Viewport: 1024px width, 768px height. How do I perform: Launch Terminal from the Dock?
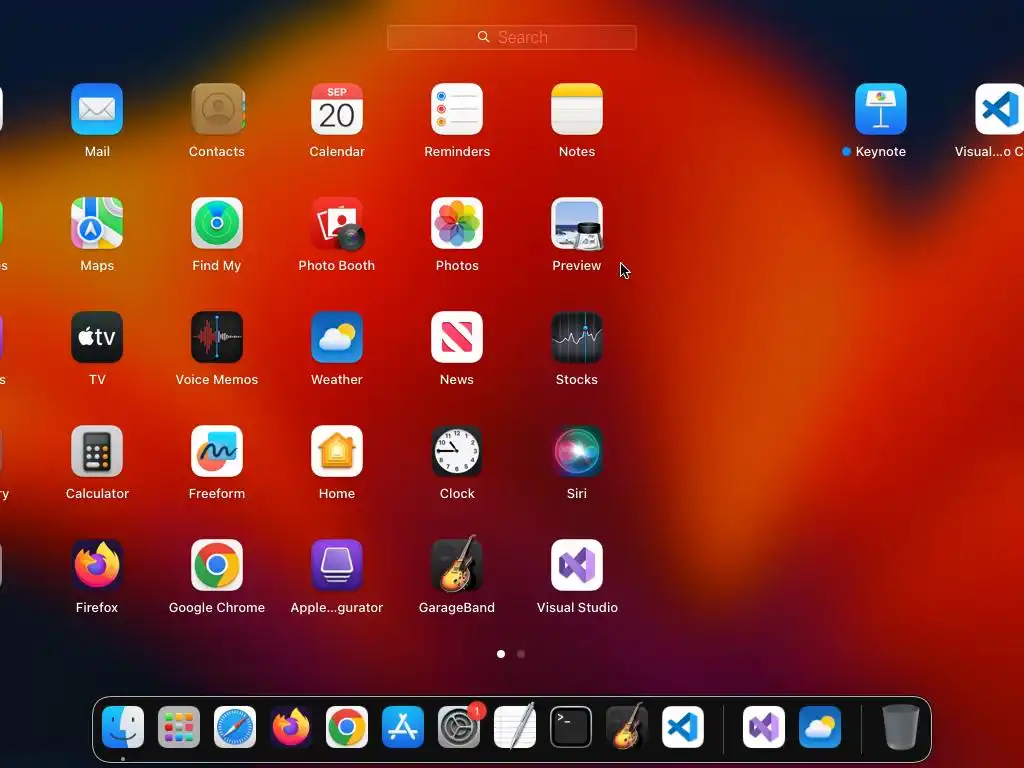571,727
